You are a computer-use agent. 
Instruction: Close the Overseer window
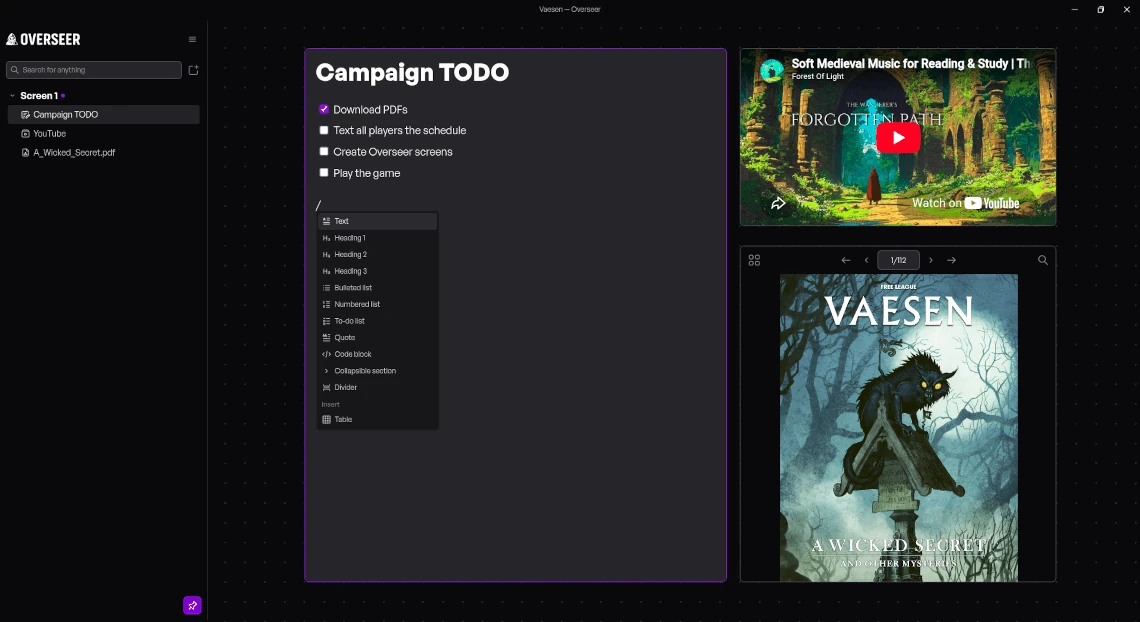point(1127,9)
